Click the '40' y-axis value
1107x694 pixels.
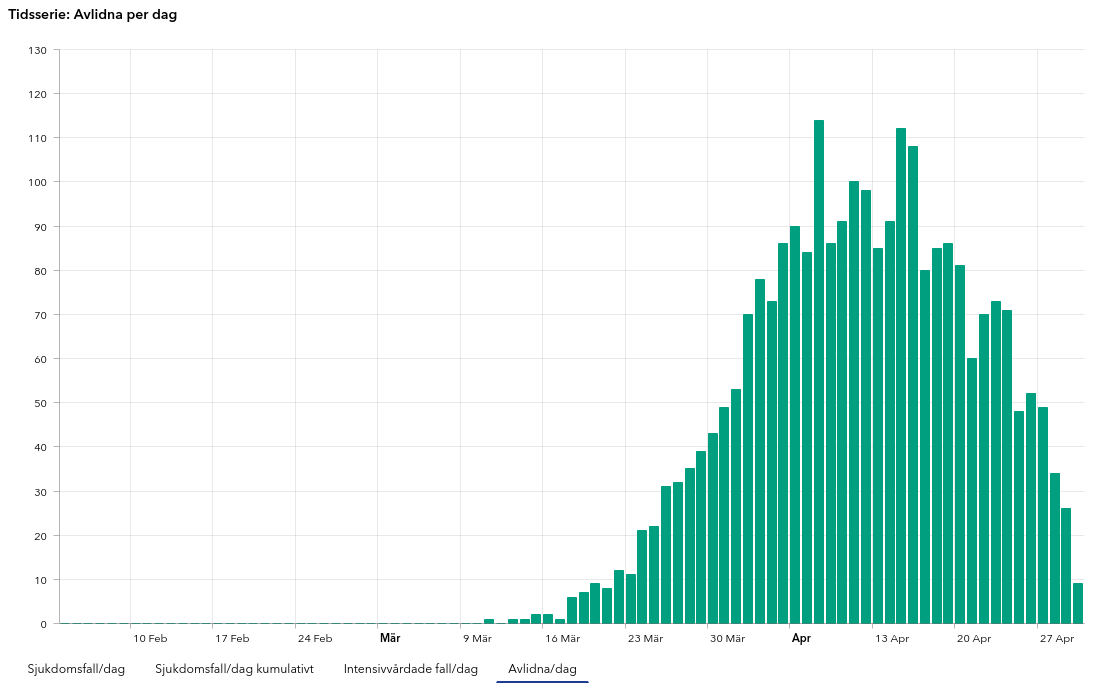41,448
